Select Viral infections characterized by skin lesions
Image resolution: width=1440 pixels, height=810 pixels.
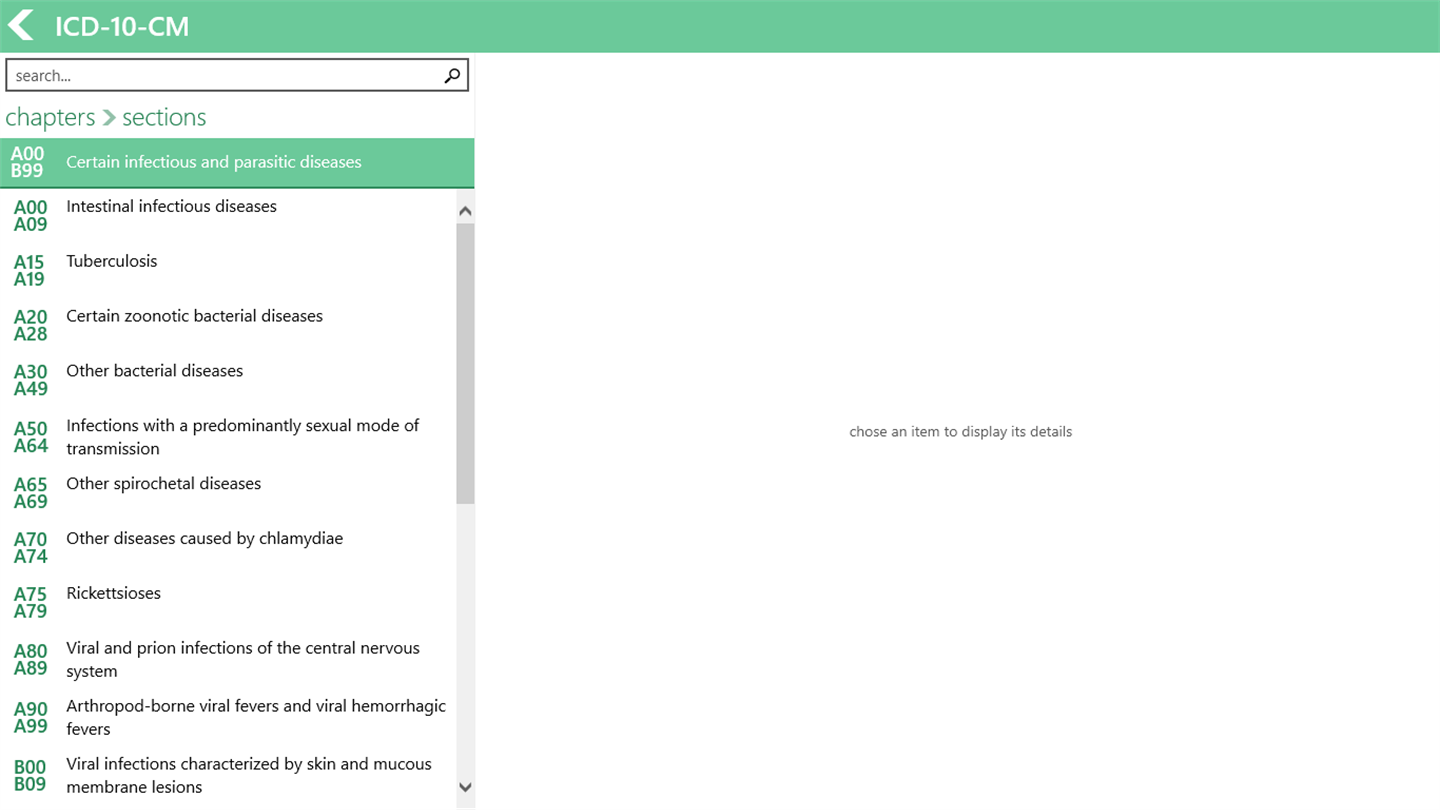(228, 776)
